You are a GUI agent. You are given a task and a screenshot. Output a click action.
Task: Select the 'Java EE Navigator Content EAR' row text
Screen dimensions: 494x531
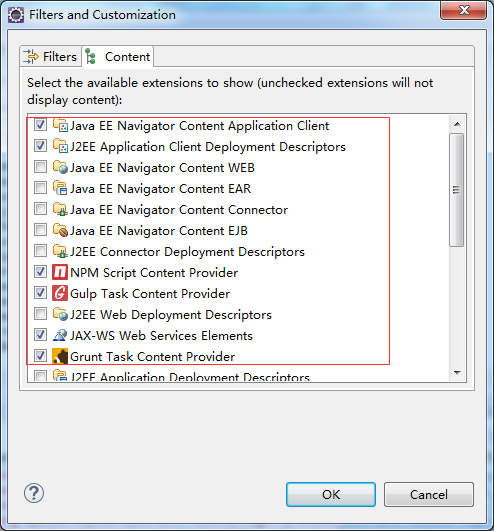[160, 189]
